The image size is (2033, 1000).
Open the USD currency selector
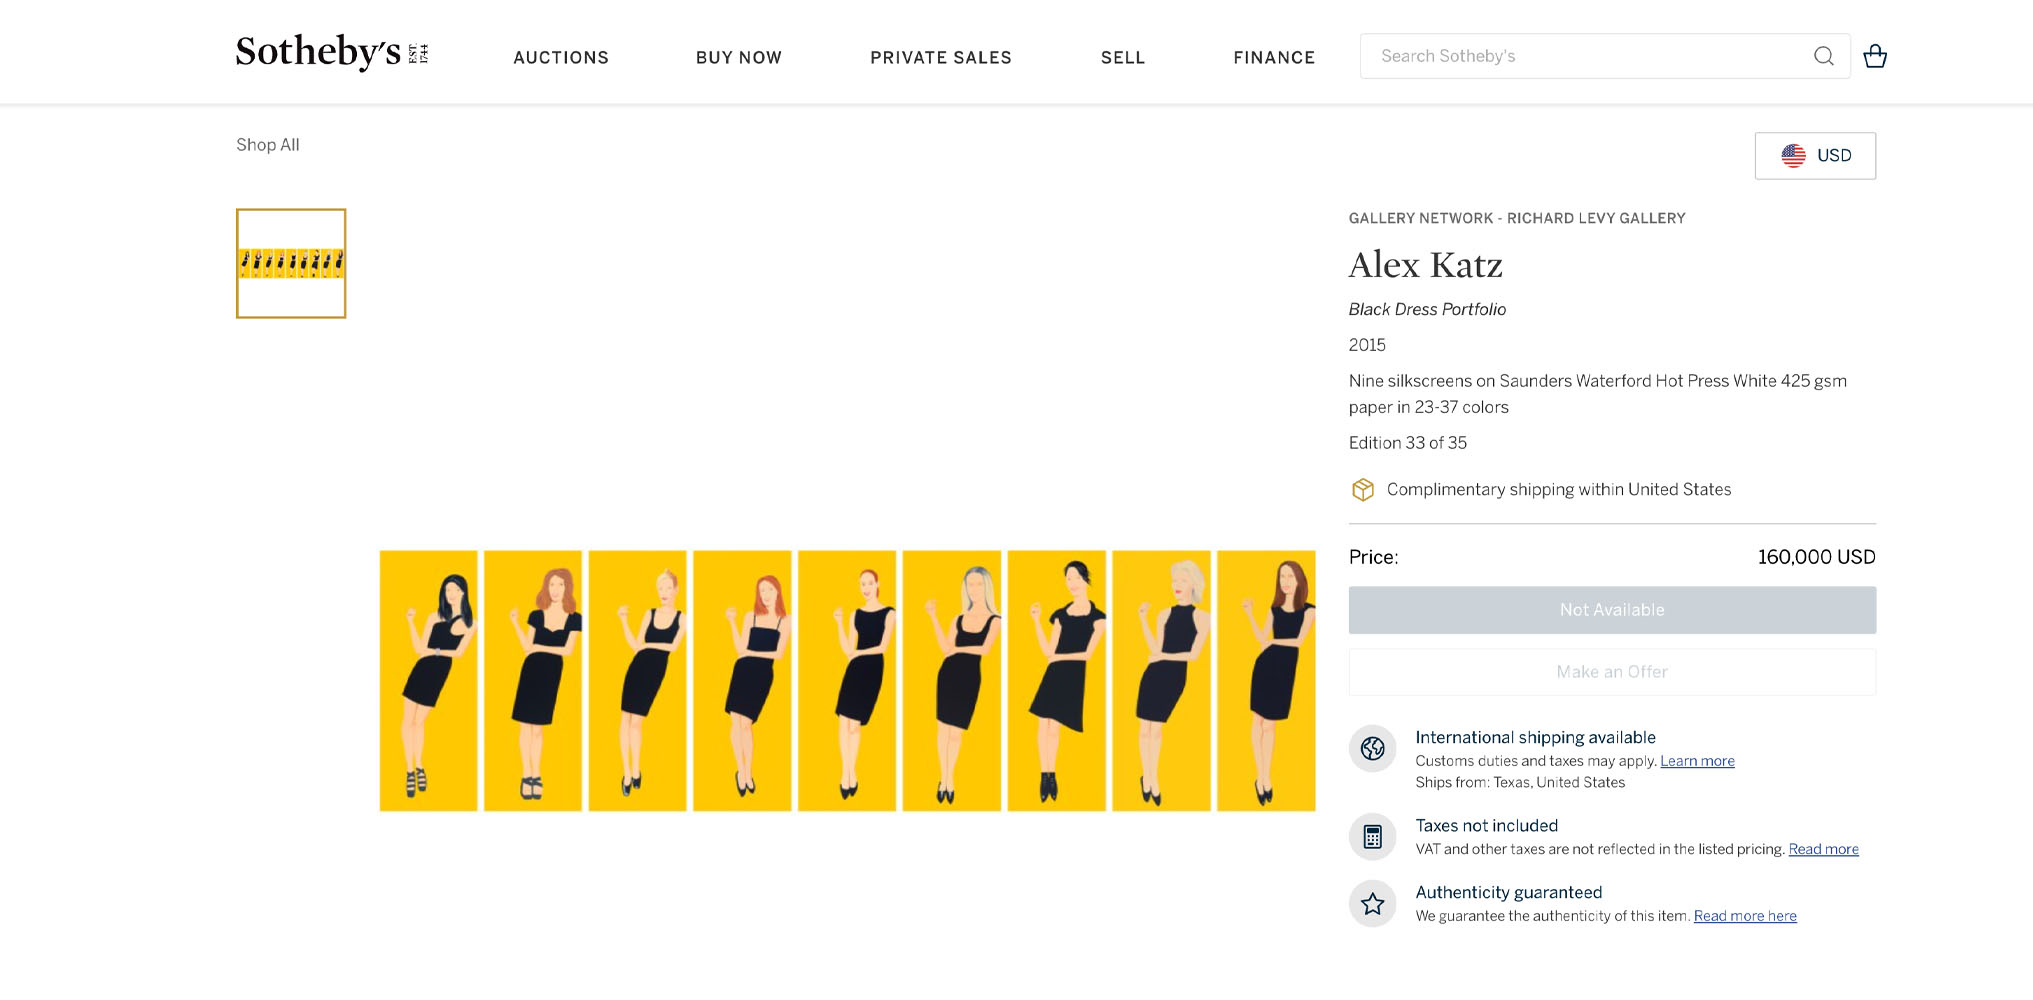[1815, 156]
